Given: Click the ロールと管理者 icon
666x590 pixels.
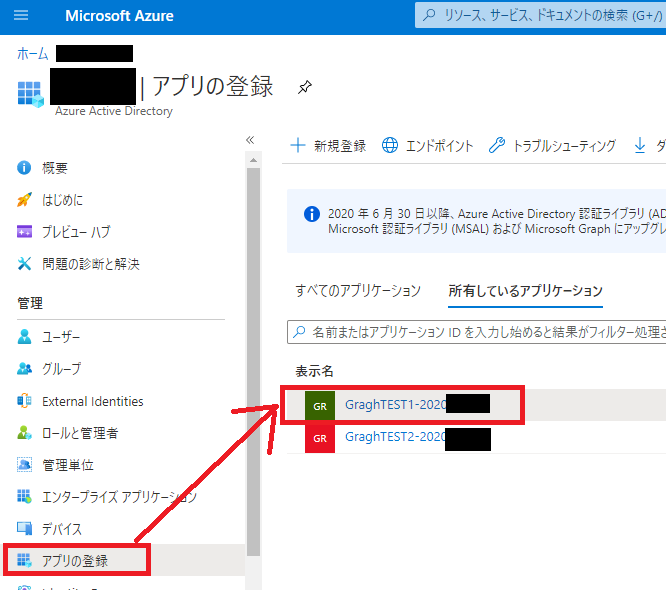Looking at the screenshot, I should point(24,433).
